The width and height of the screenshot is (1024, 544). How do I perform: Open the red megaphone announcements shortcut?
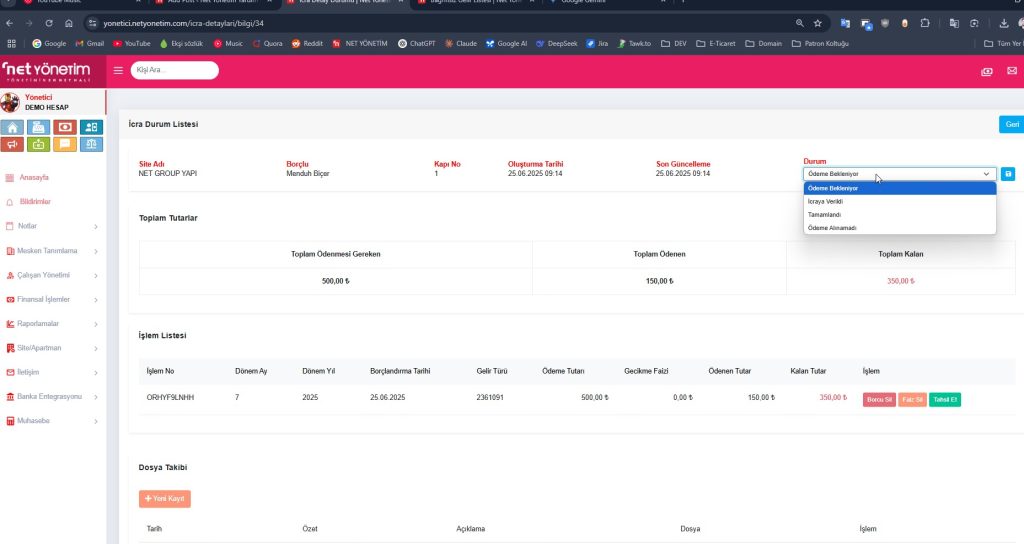click(13, 144)
